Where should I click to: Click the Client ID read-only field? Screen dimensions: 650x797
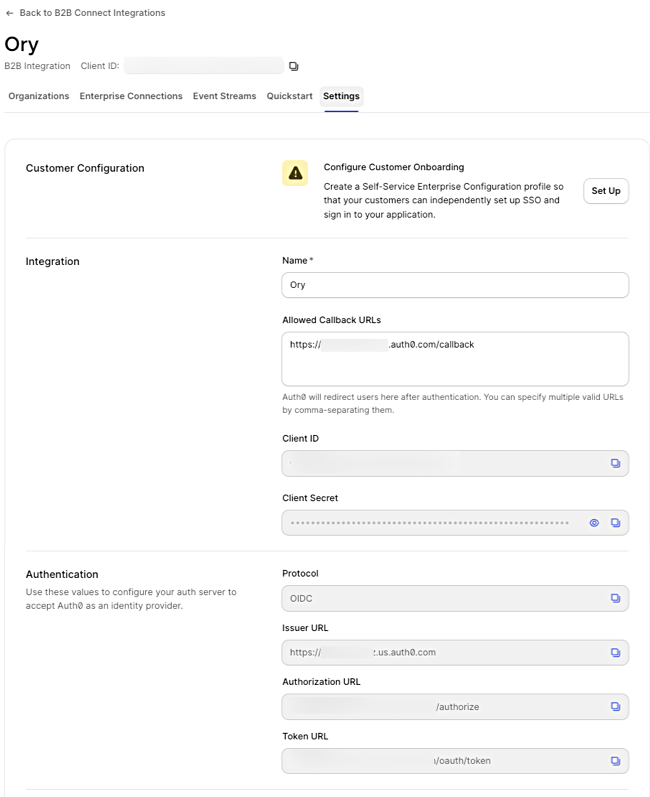455,463
